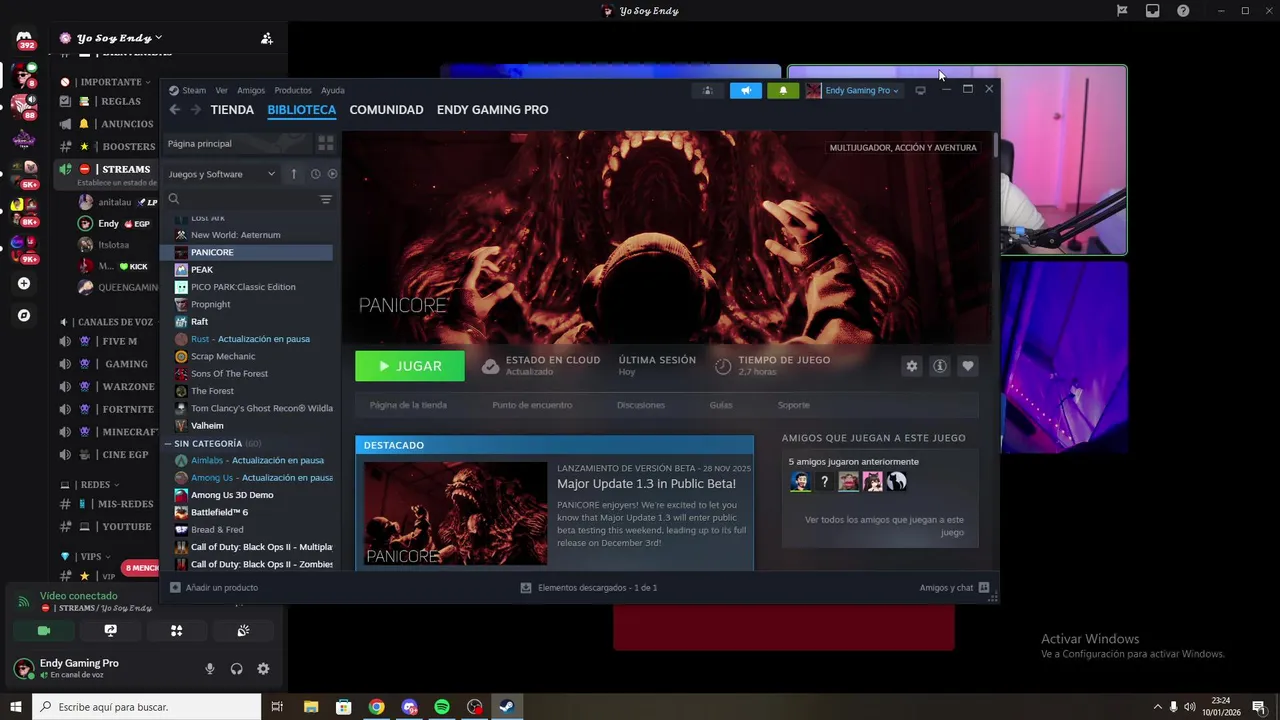The width and height of the screenshot is (1280, 720).
Task: Open the Productos menu
Action: (x=293, y=90)
